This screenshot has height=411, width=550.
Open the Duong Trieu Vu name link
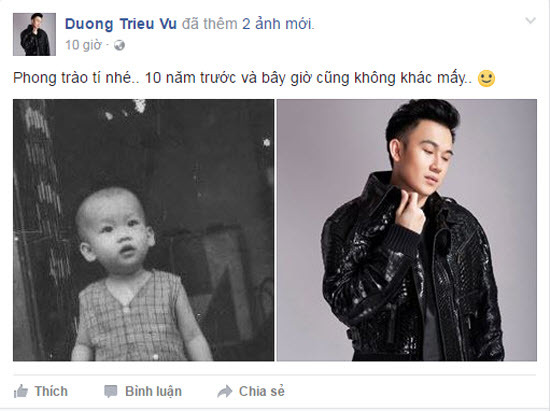121,24
